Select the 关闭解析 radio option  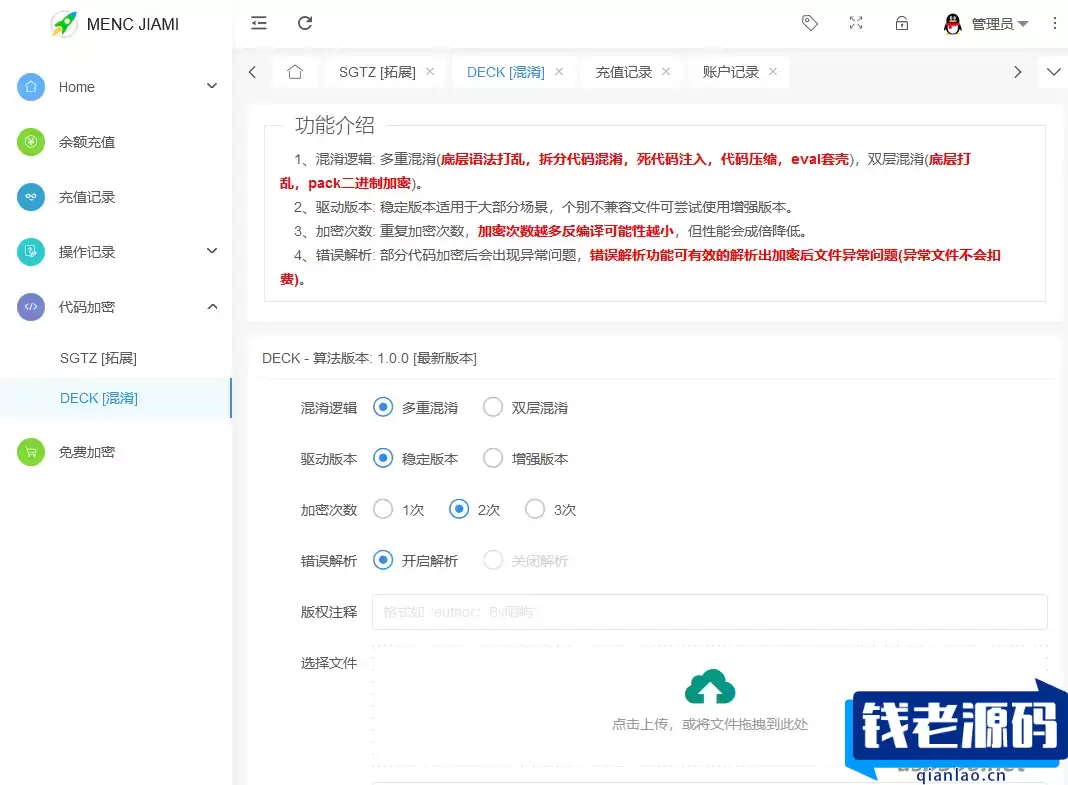tap(492, 560)
